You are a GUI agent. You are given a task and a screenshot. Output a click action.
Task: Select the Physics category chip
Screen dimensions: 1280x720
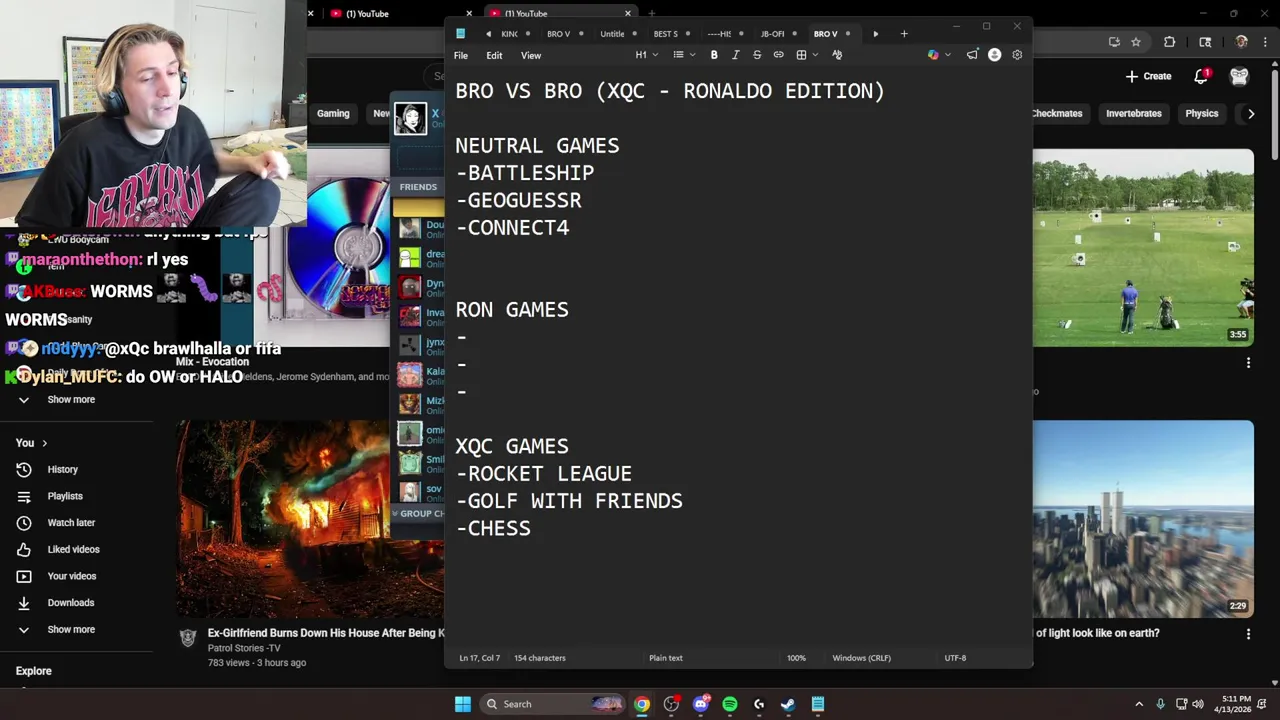(1201, 113)
